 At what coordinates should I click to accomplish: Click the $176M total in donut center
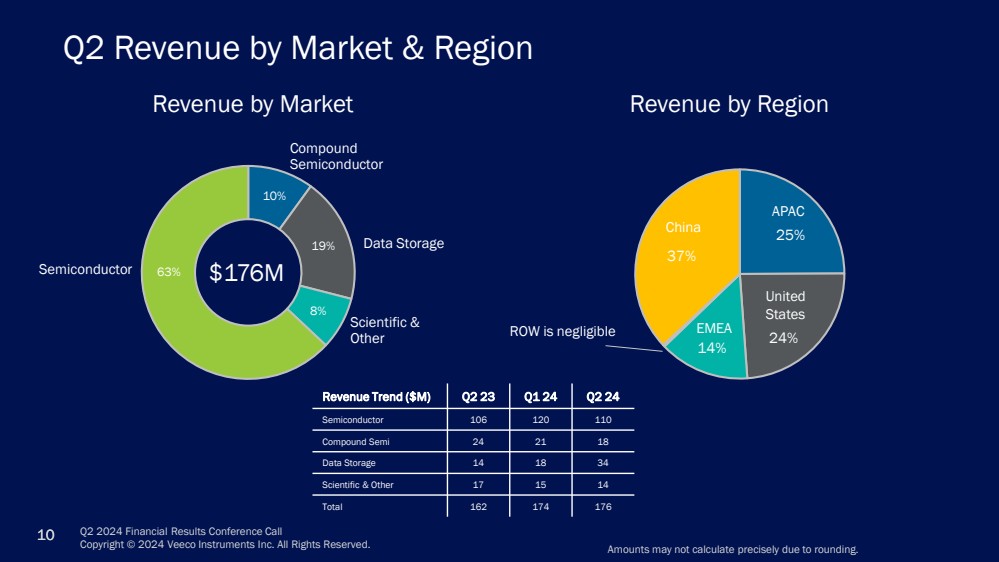pyautogui.click(x=246, y=272)
